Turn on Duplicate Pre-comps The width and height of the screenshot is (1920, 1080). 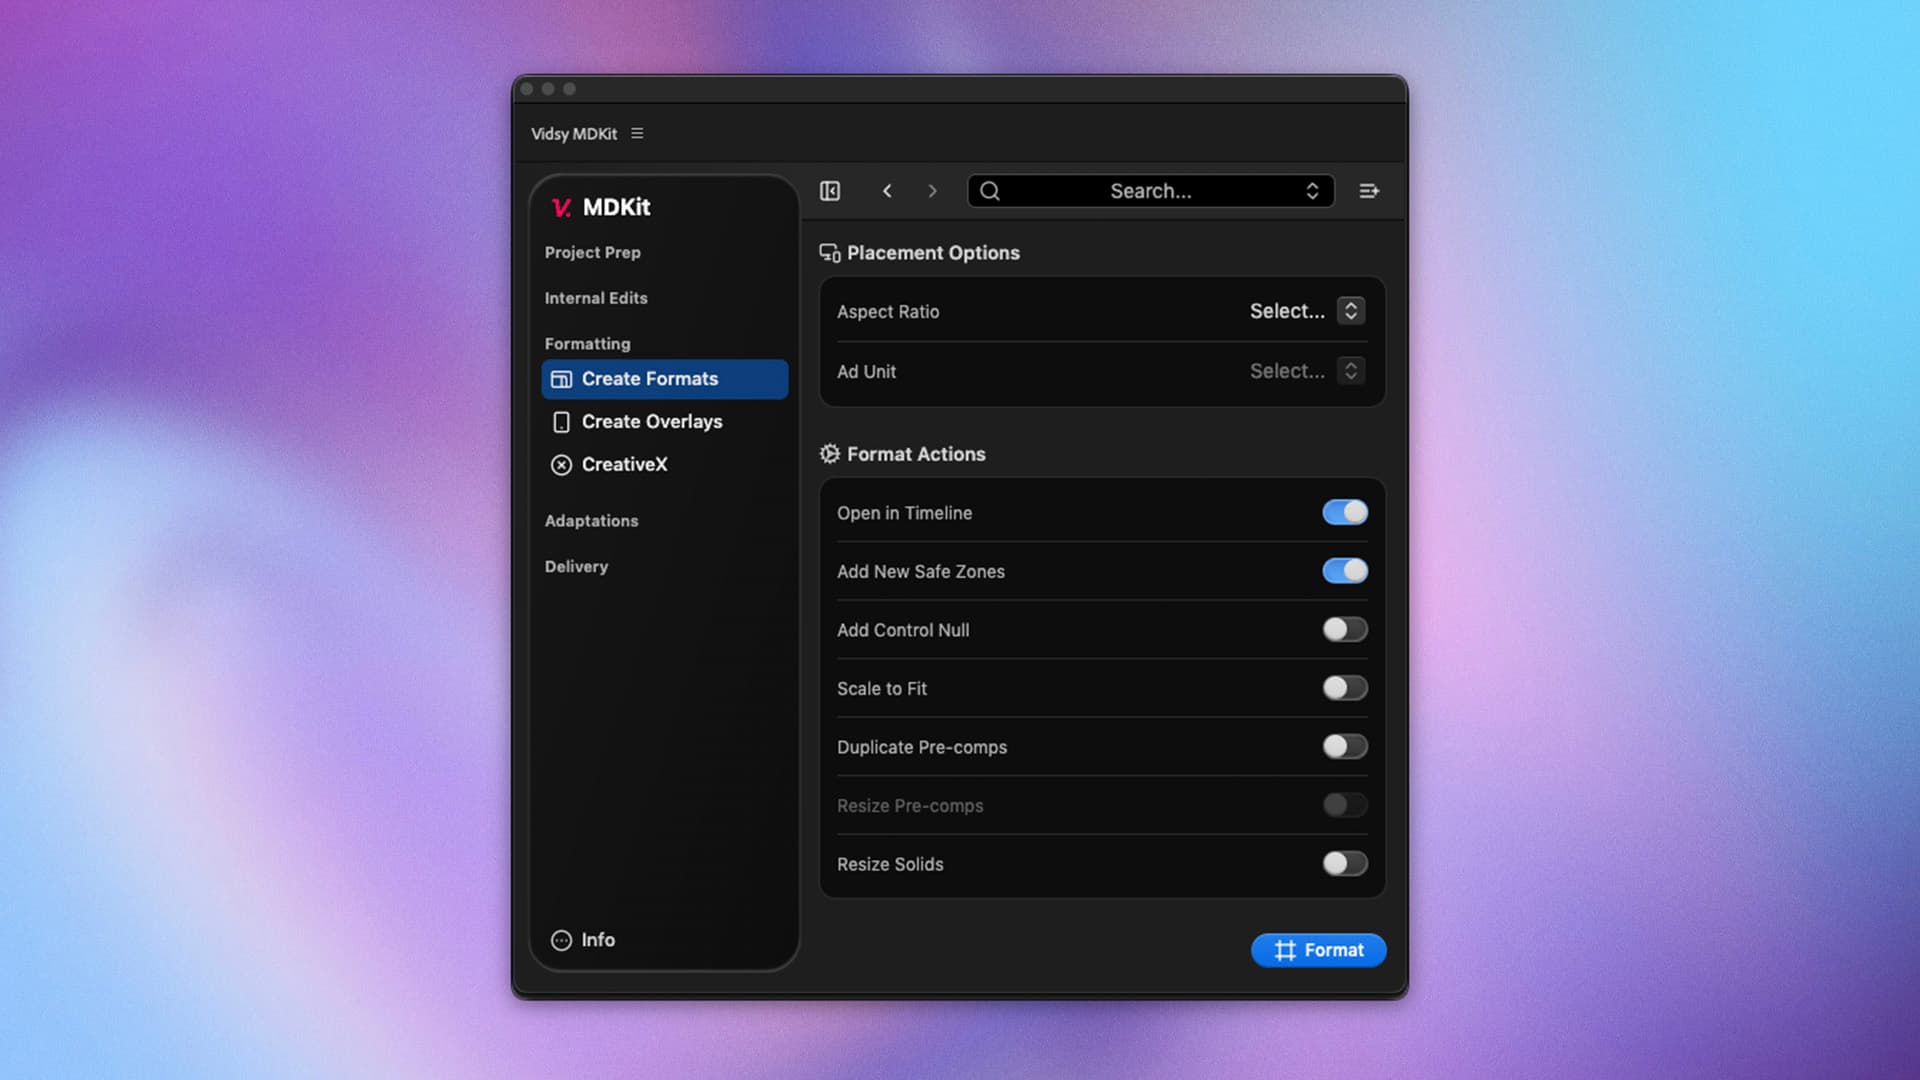click(1345, 746)
